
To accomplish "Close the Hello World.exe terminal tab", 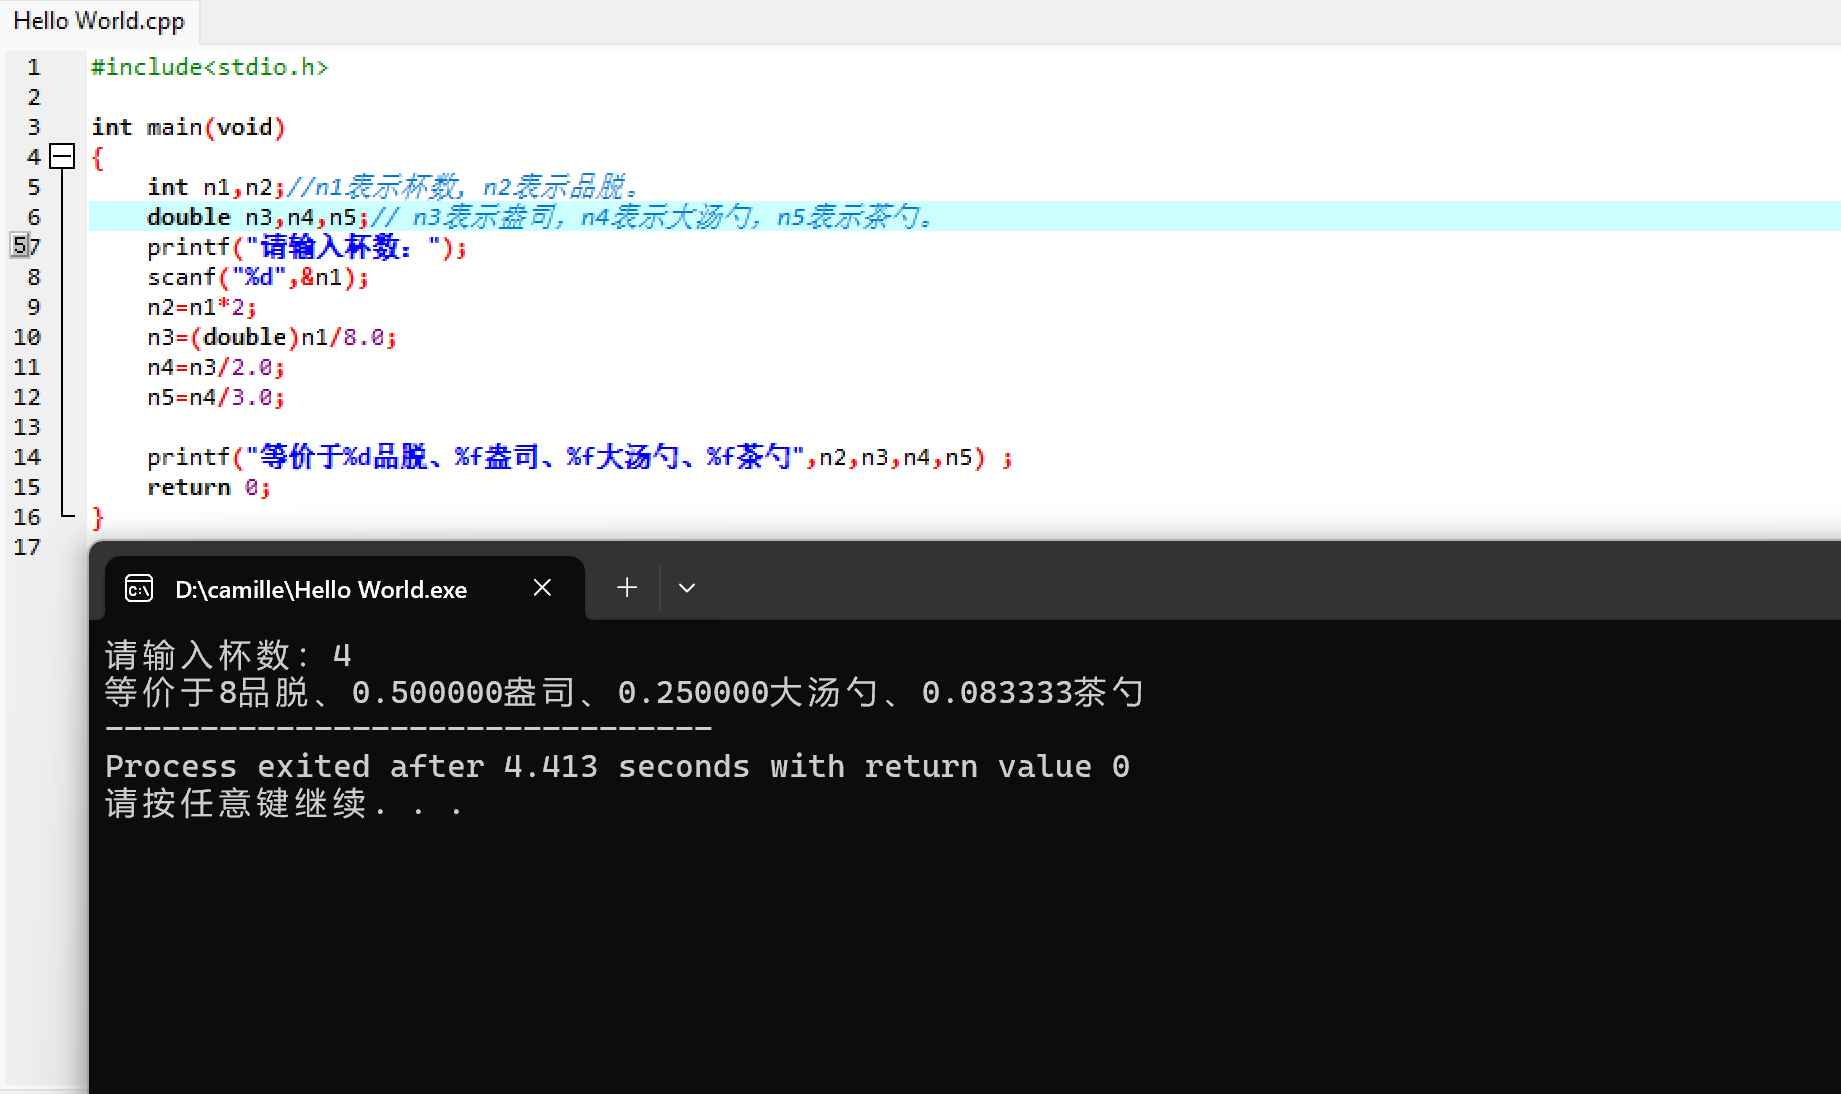I will coord(542,588).
